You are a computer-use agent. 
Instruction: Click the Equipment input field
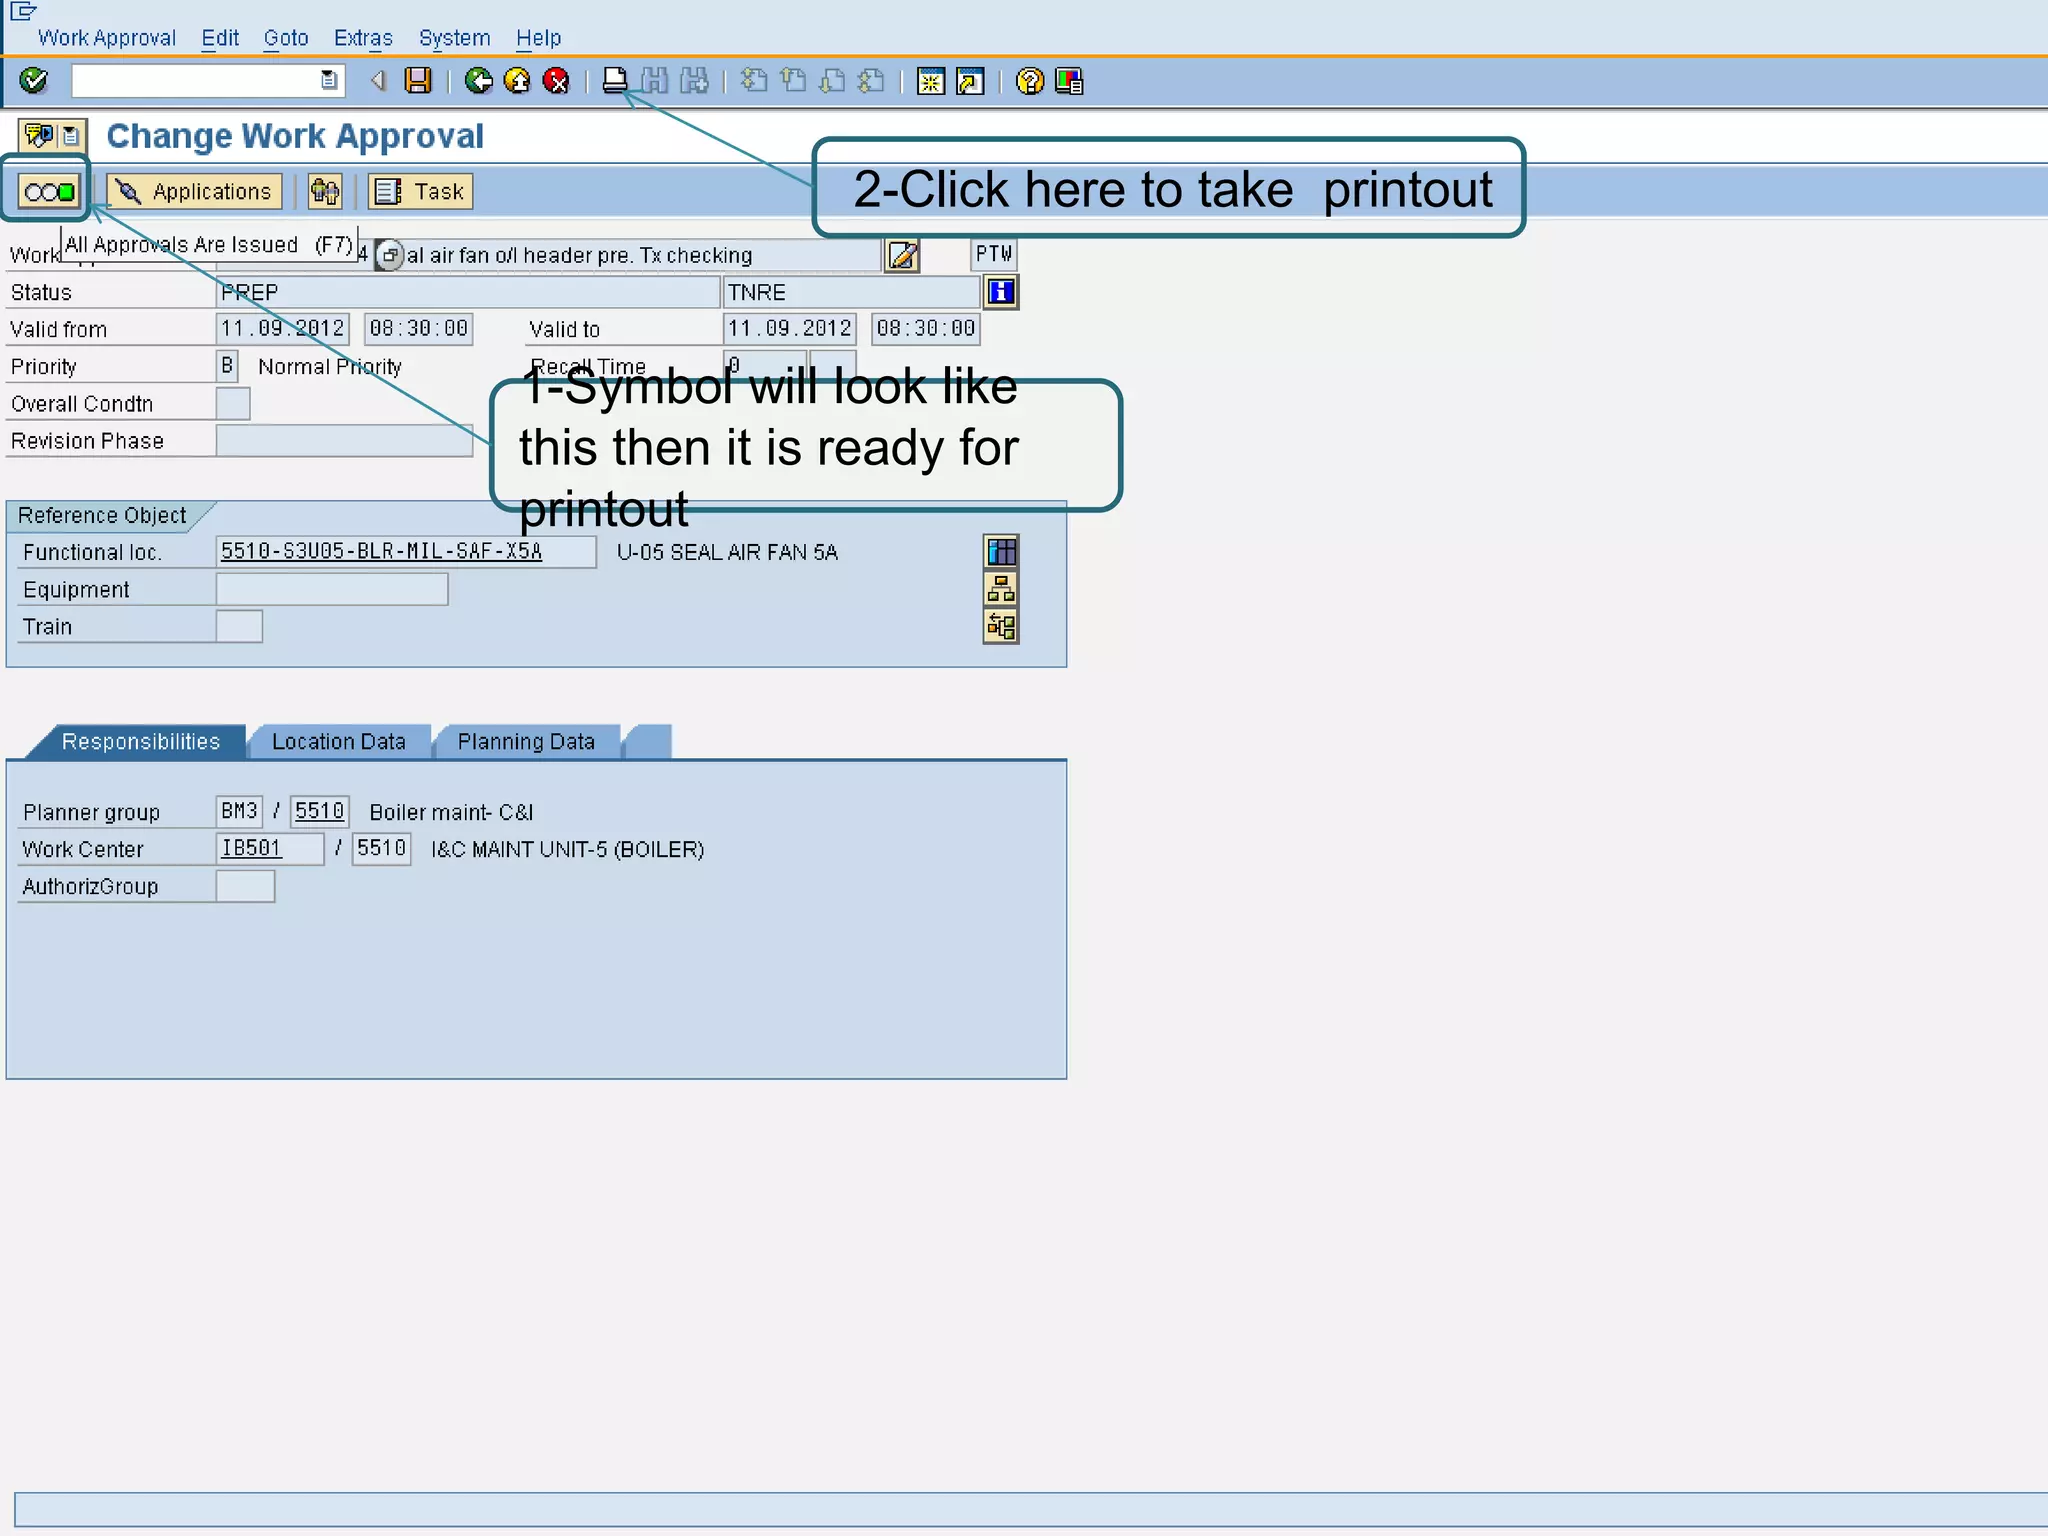point(332,590)
